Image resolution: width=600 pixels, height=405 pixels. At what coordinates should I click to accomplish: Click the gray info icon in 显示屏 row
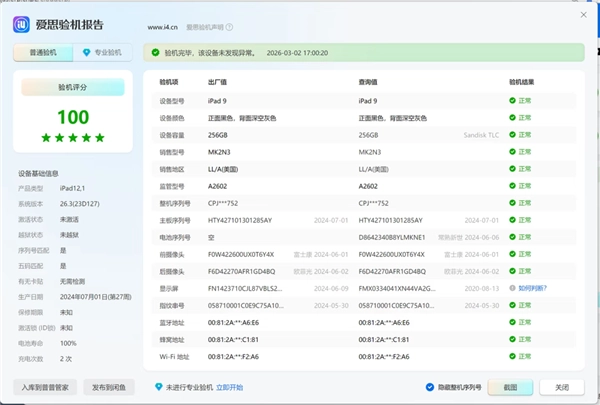[512, 287]
